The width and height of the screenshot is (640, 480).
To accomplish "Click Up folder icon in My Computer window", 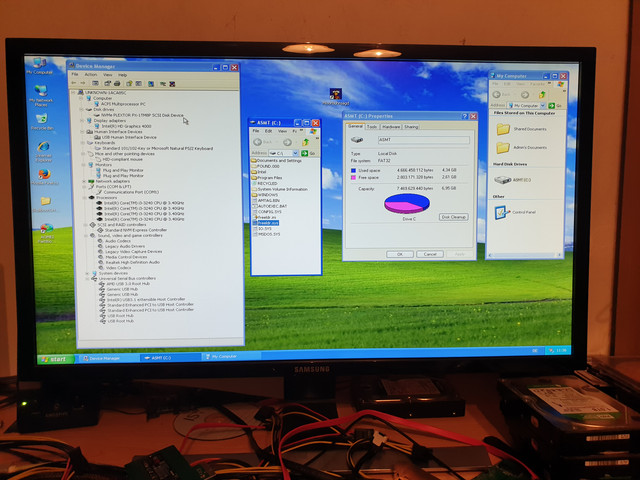I will pyautogui.click(x=542, y=95).
